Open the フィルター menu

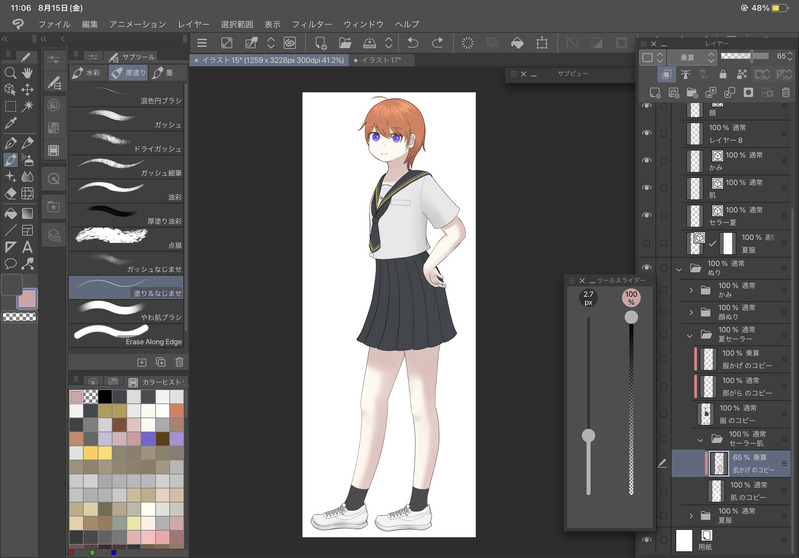point(312,23)
